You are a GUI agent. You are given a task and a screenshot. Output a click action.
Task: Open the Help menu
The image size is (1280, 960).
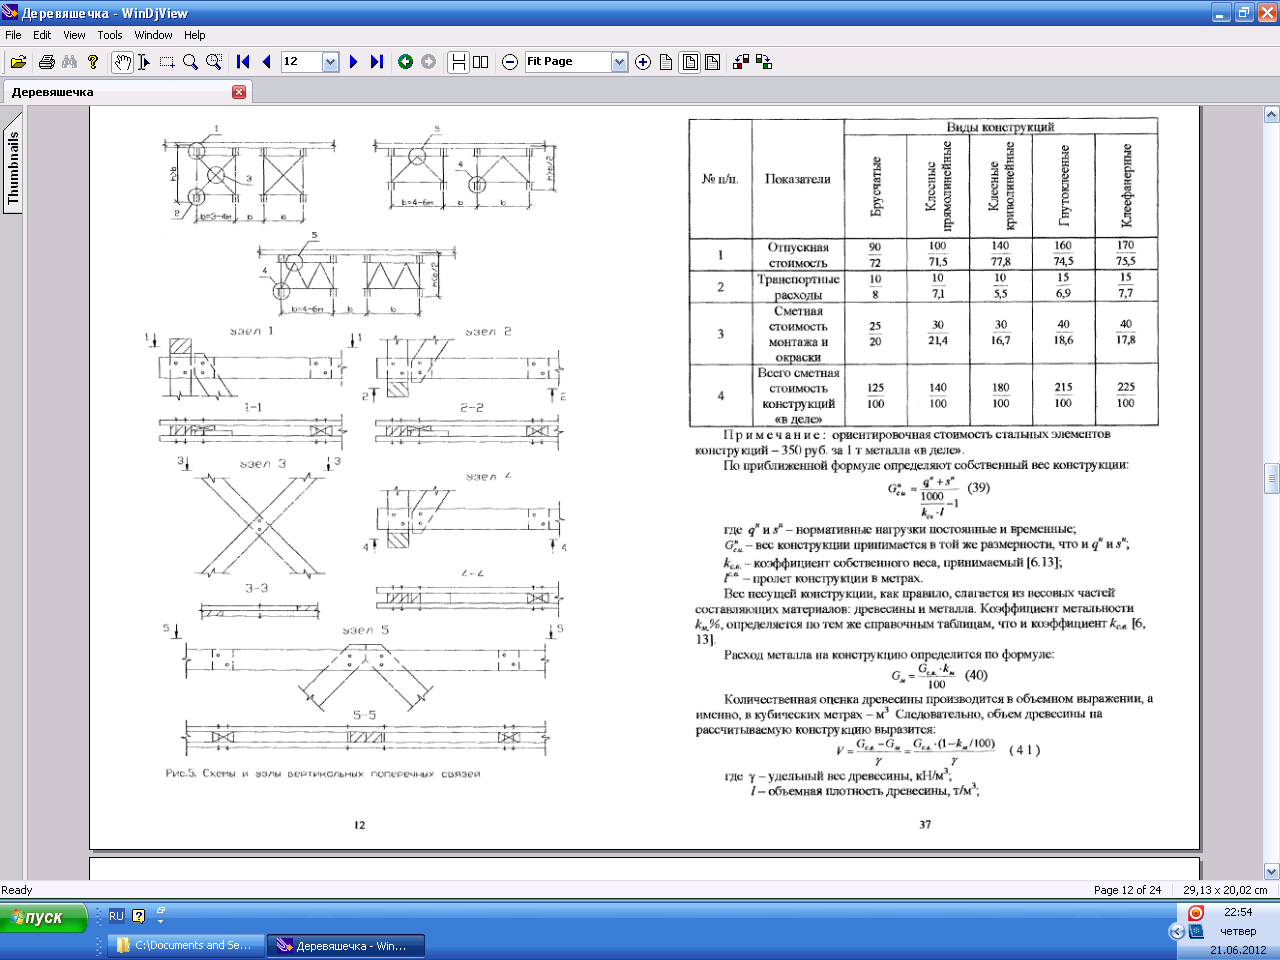(195, 35)
